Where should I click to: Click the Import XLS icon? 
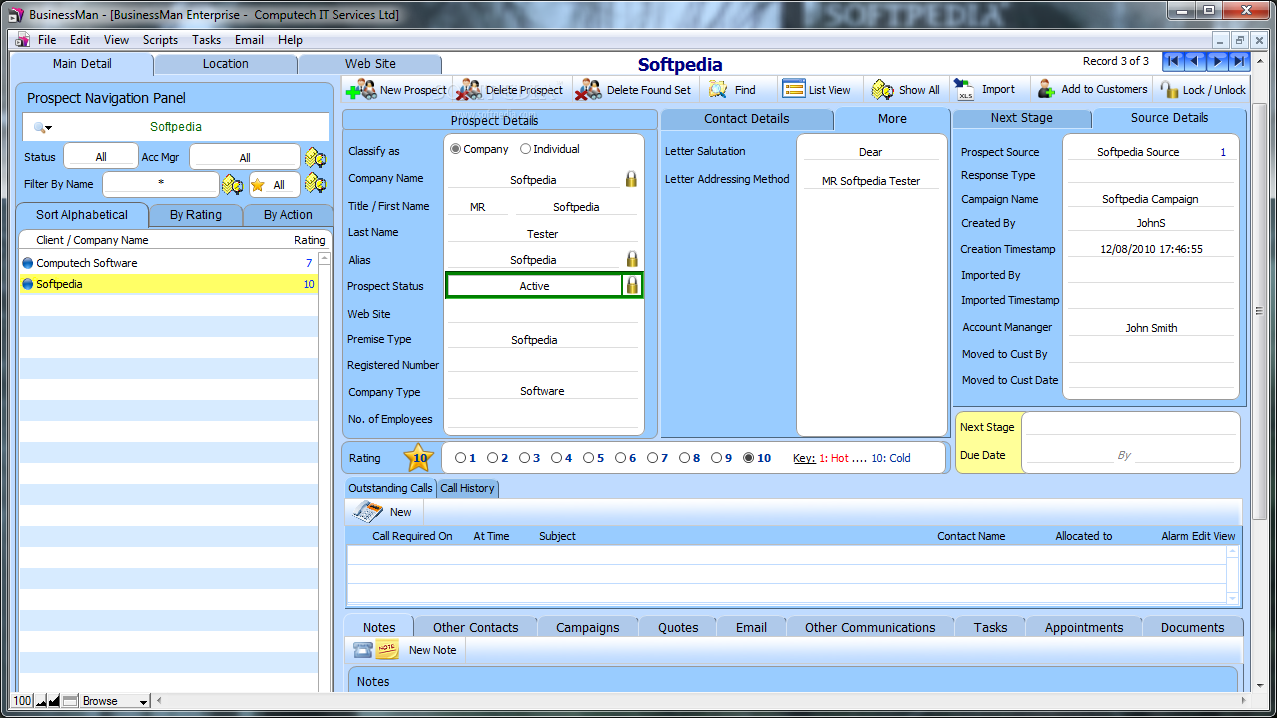pyautogui.click(x=964, y=89)
